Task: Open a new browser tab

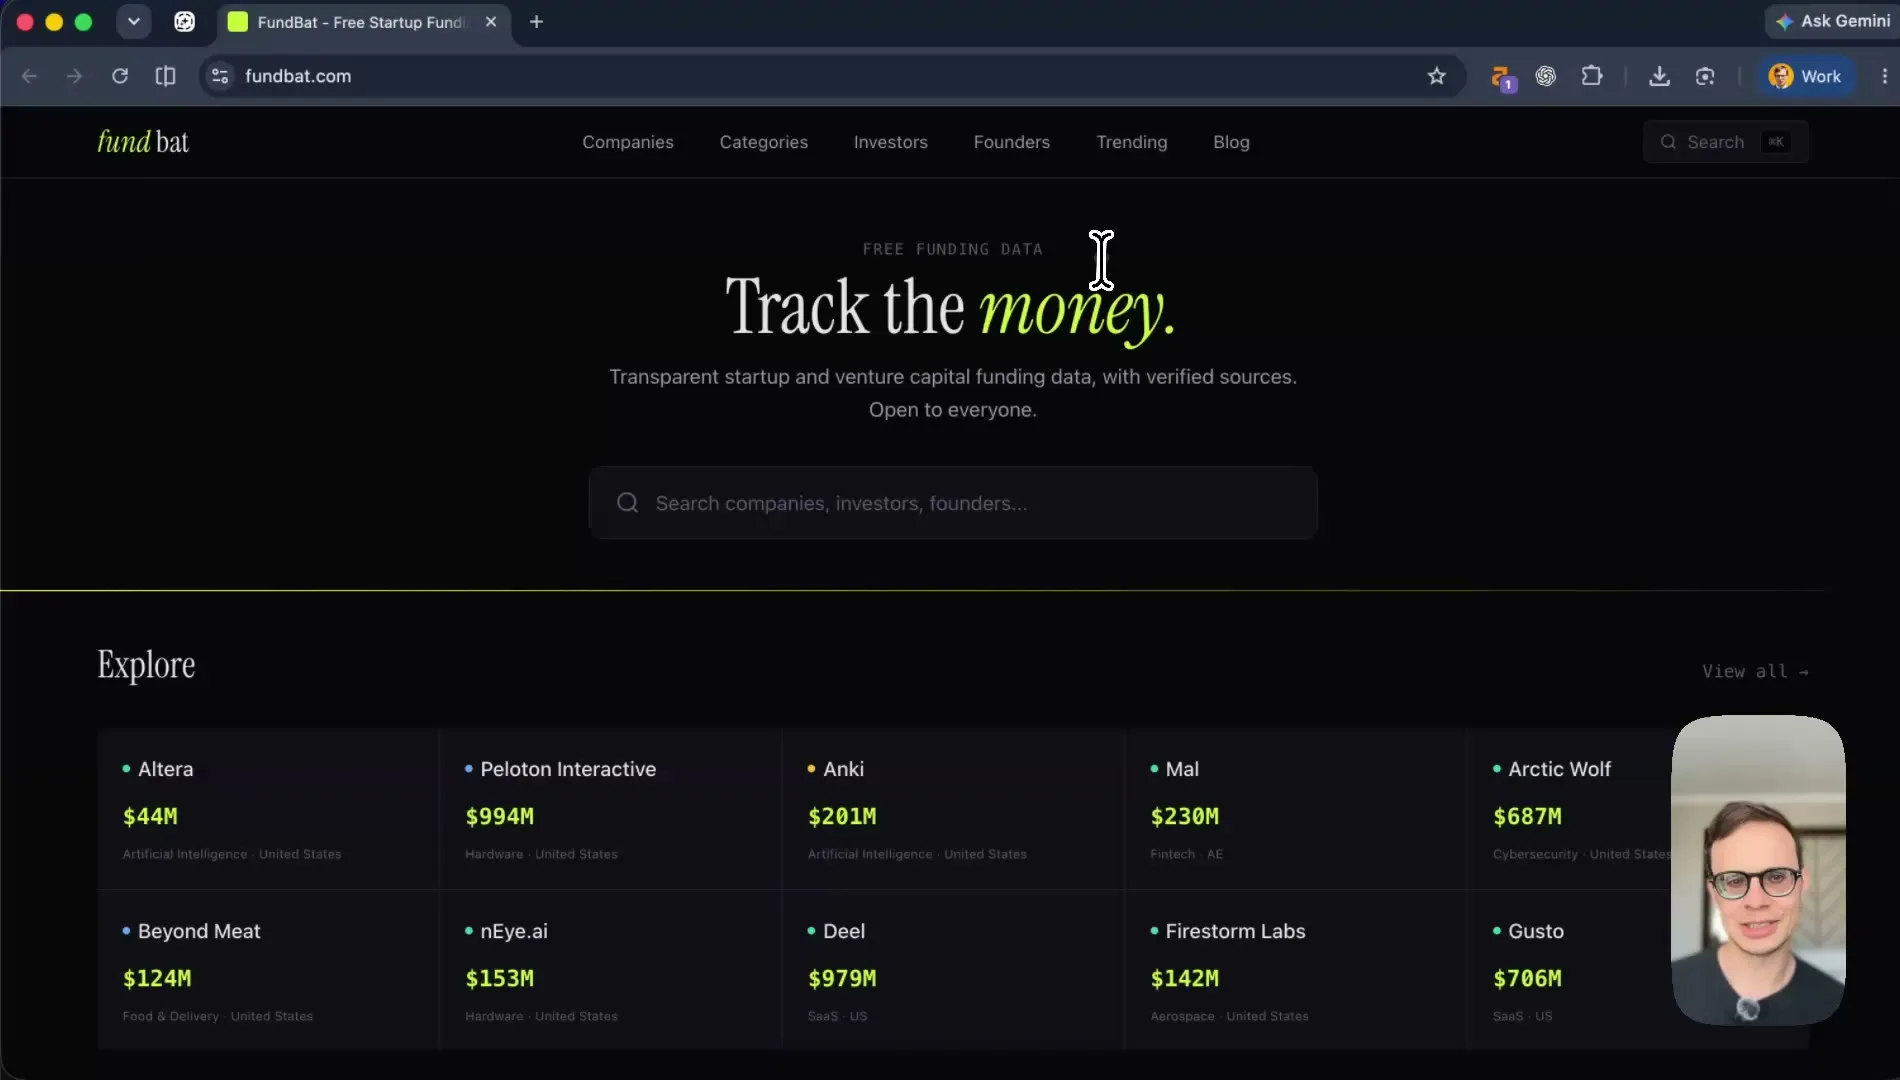Action: point(536,22)
